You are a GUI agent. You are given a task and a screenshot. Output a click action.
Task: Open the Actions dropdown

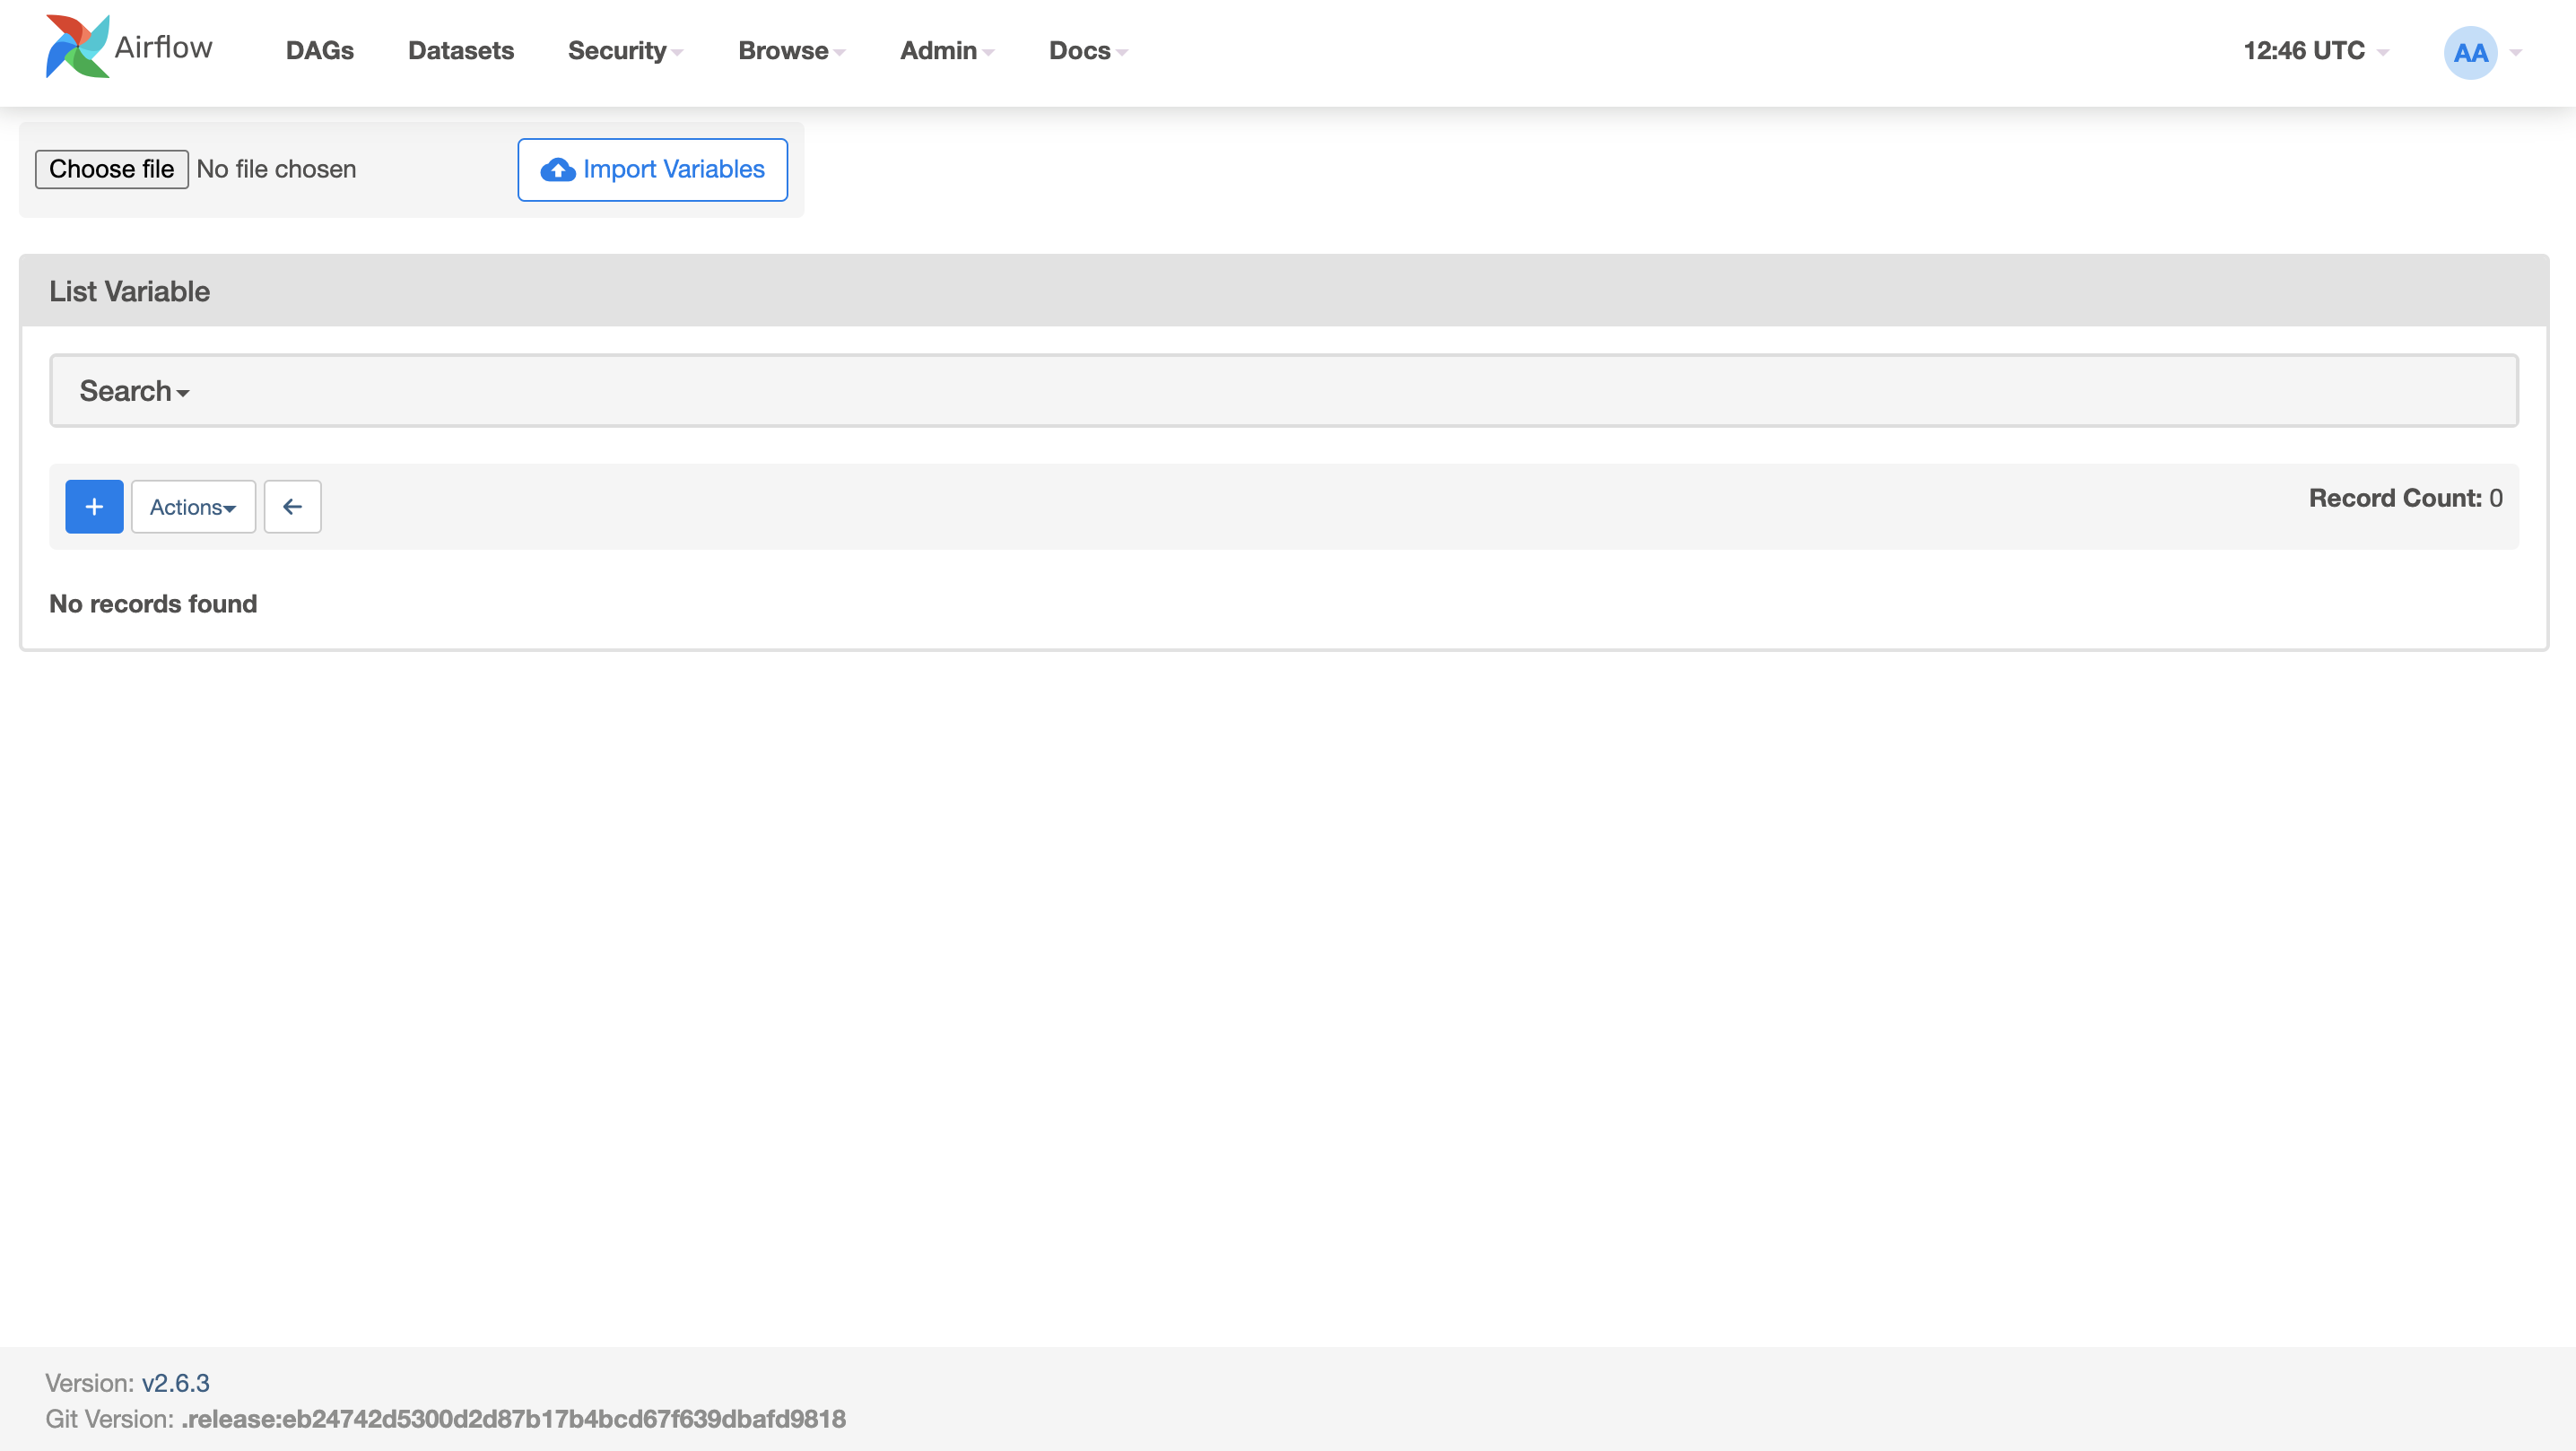coord(192,506)
